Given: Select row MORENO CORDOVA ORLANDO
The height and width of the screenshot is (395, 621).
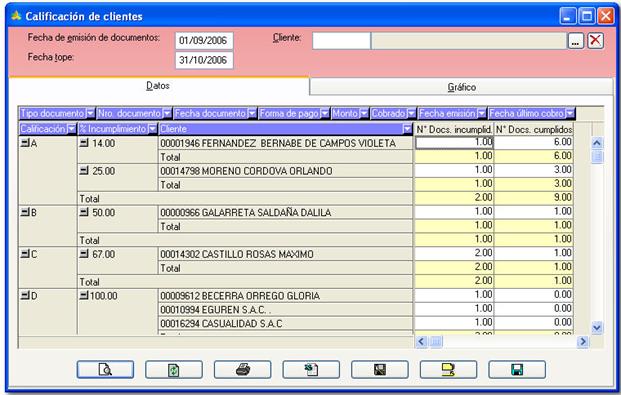Looking at the screenshot, I should coord(285,171).
